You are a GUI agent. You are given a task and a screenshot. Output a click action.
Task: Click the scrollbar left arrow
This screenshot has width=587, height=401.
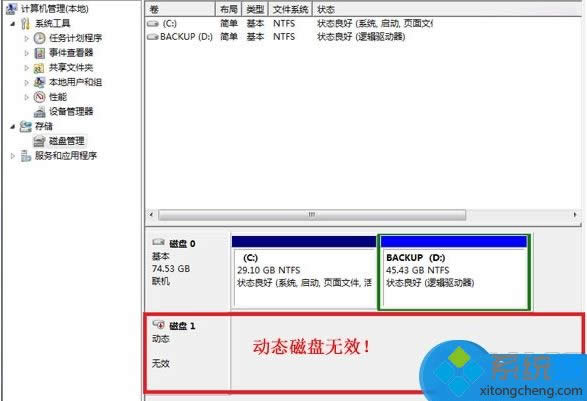pyautogui.click(x=151, y=215)
